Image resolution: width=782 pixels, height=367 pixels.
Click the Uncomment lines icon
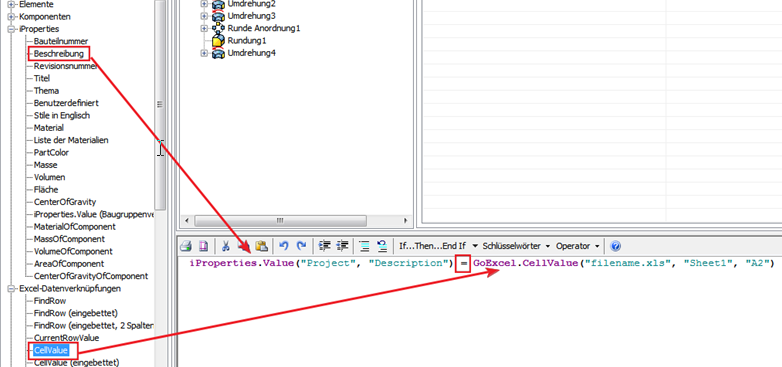(x=382, y=246)
